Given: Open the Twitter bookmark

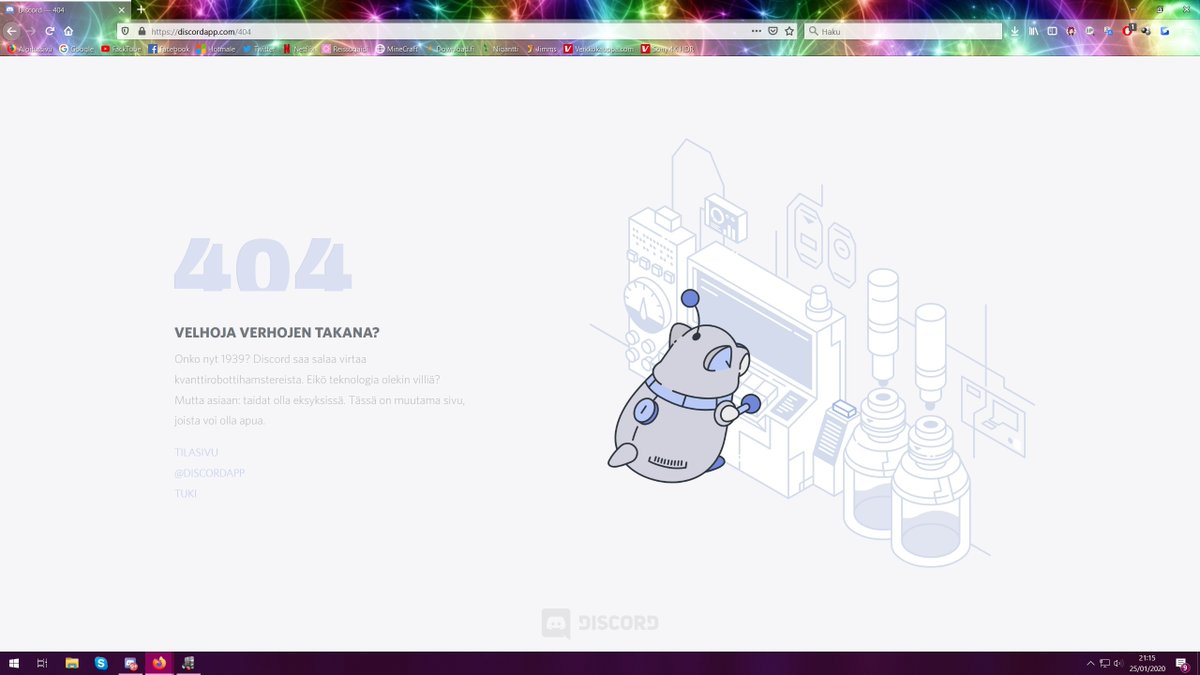Looking at the screenshot, I should 259,48.
